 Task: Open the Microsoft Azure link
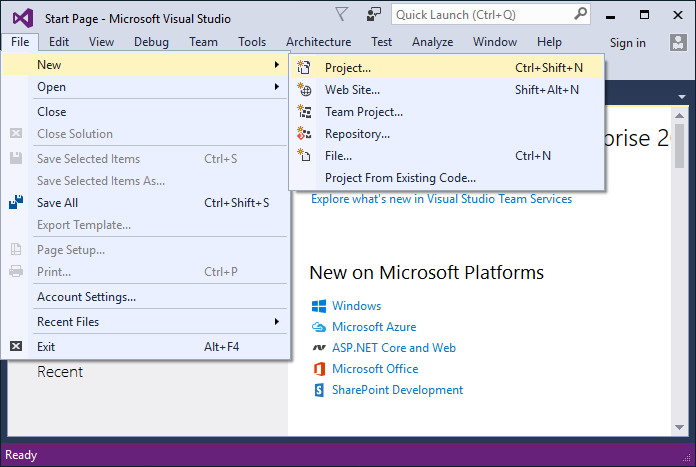pos(374,327)
